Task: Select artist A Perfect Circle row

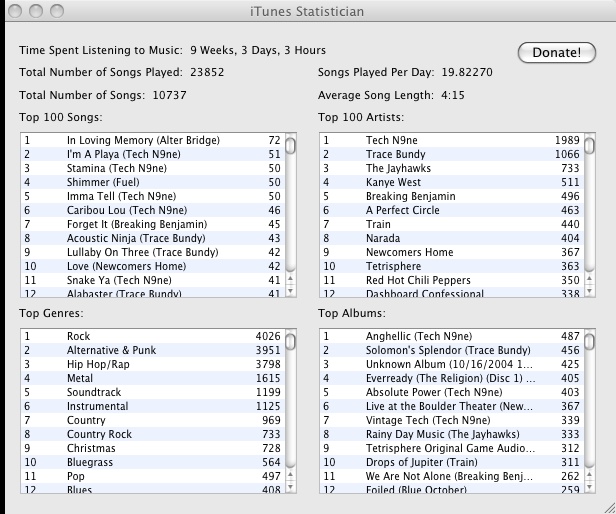Action: point(452,210)
